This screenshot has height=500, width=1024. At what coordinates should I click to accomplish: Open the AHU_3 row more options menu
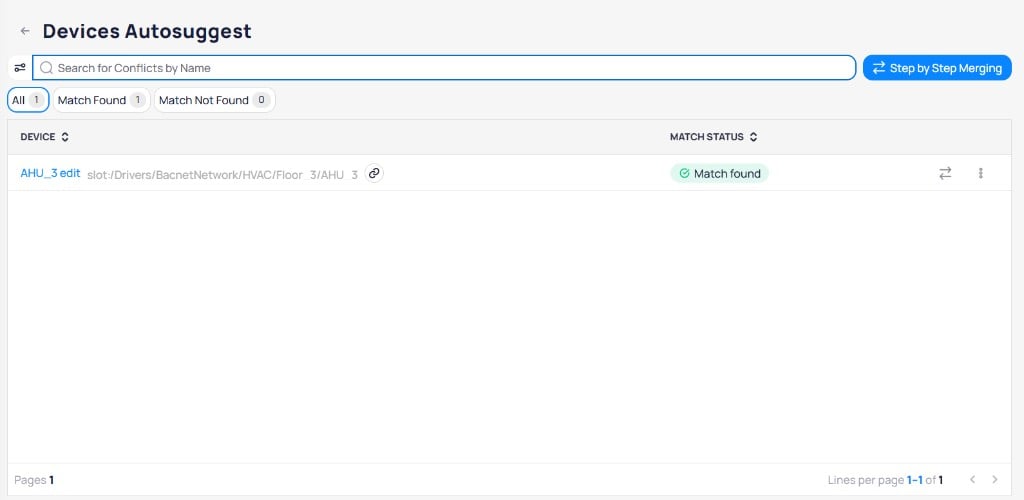point(980,173)
